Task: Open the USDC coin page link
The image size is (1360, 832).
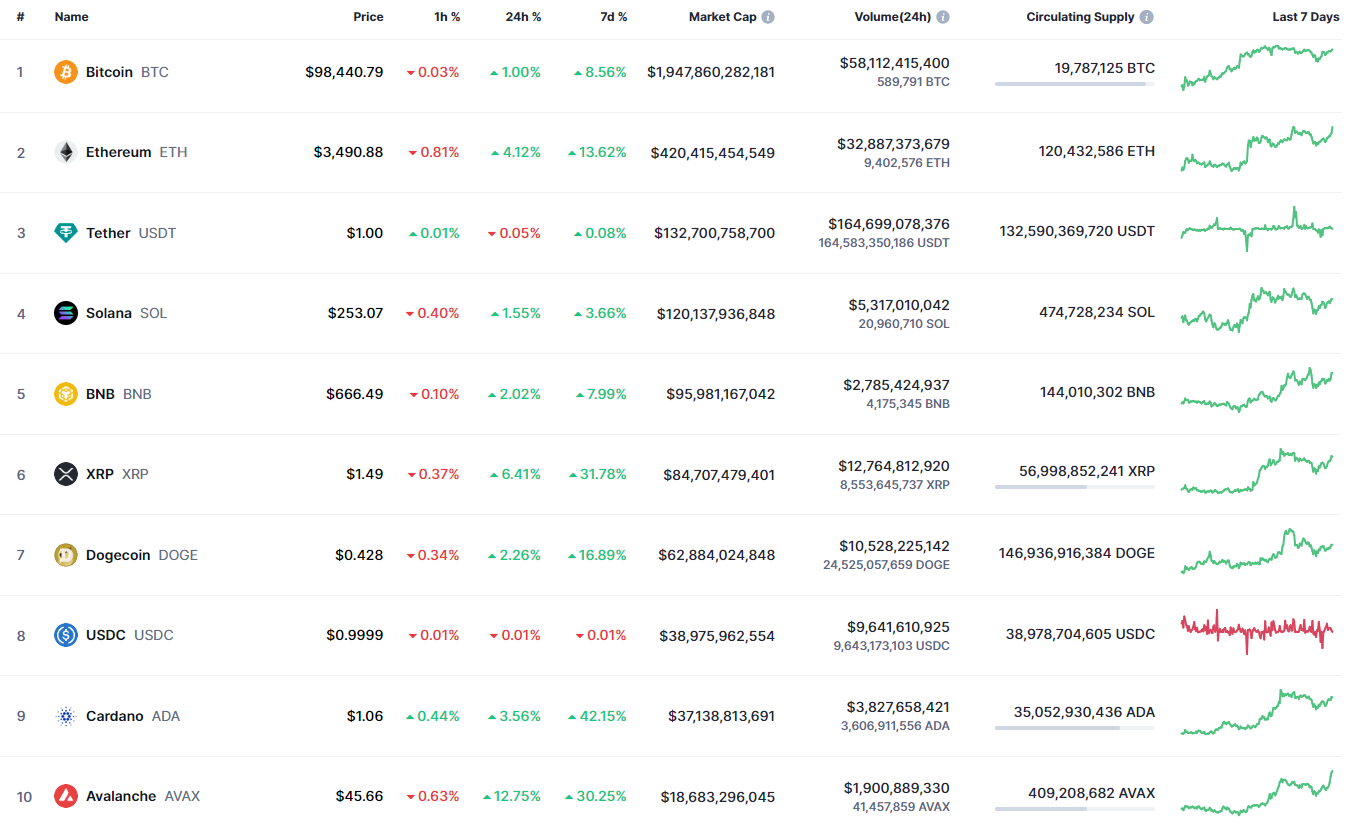Action: [106, 635]
